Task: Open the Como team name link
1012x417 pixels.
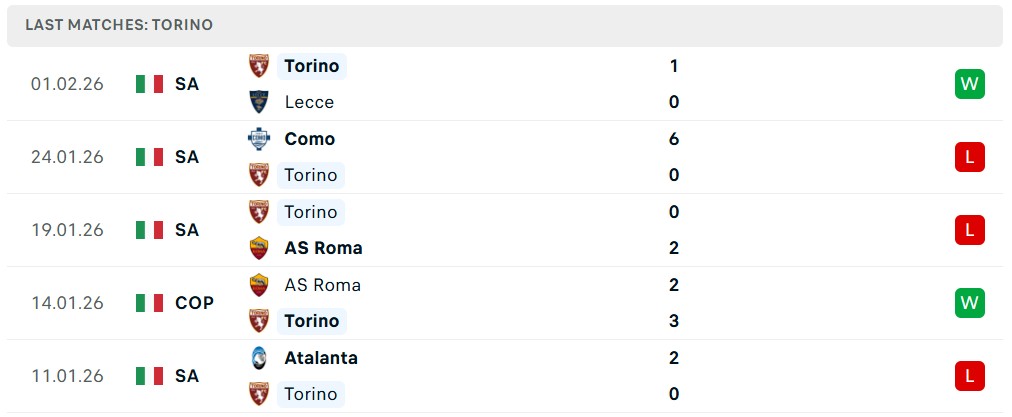Action: 309,139
